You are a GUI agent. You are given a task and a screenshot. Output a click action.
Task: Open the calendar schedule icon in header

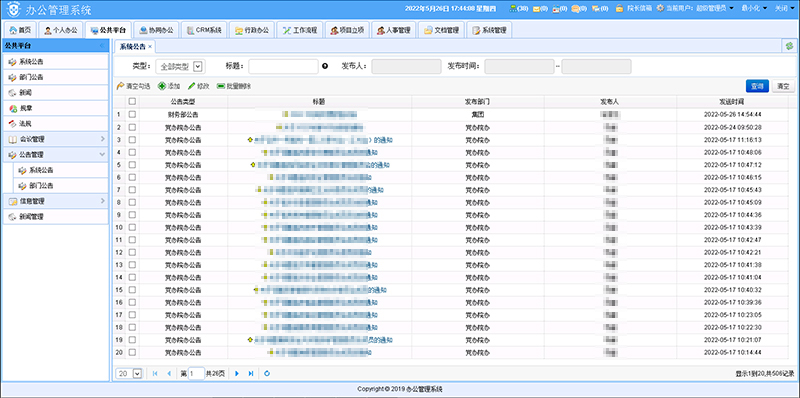click(x=556, y=8)
